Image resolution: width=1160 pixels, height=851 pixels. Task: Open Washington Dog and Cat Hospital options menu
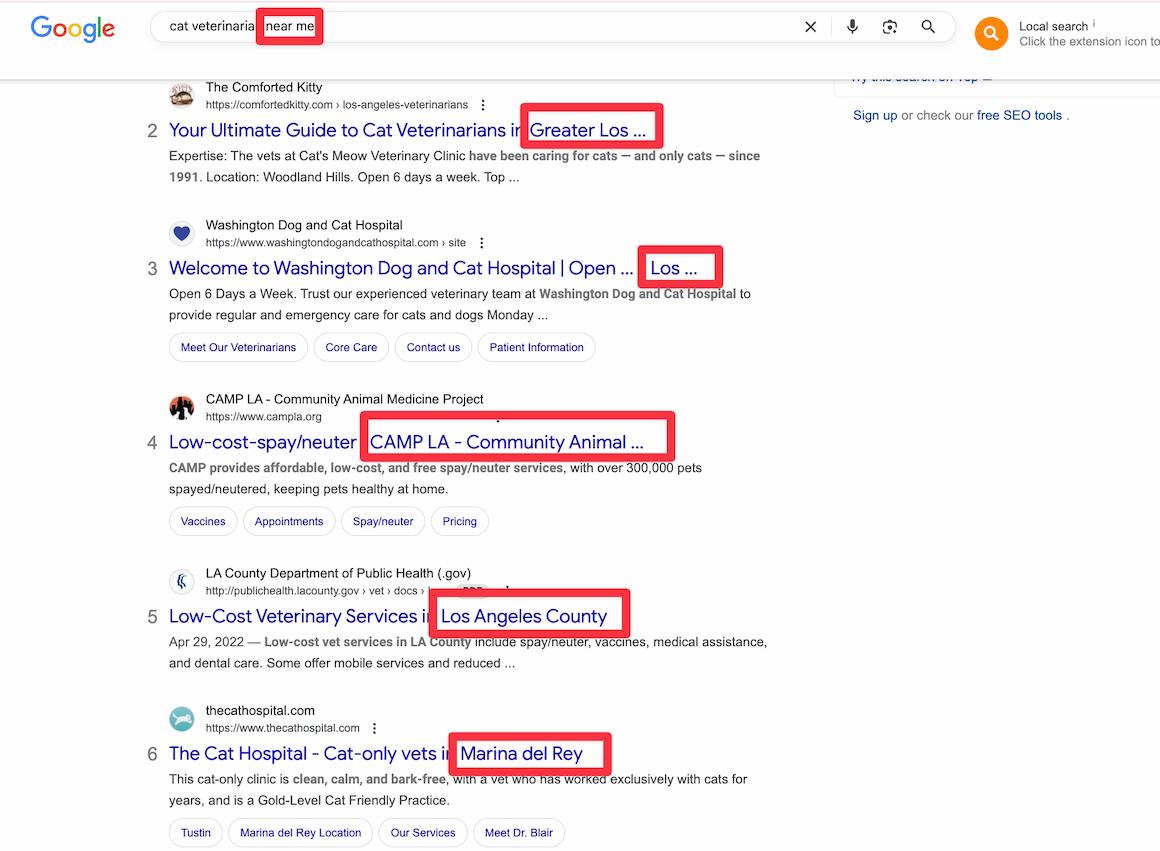482,243
